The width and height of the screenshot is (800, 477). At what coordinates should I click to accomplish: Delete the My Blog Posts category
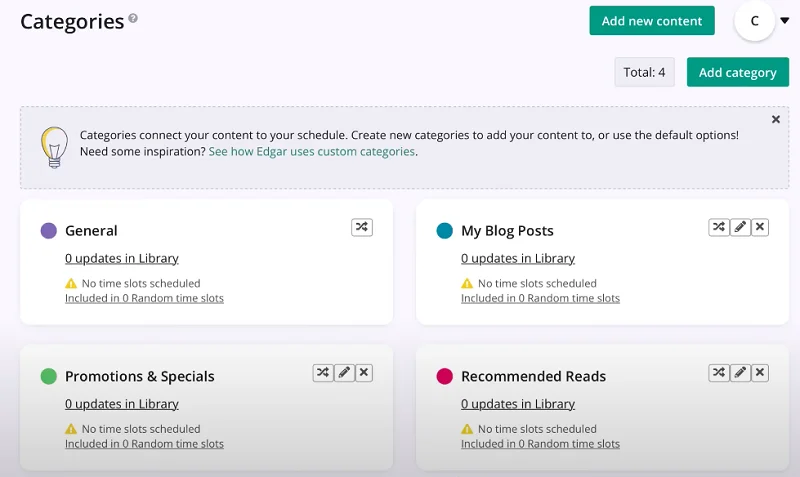[760, 228]
